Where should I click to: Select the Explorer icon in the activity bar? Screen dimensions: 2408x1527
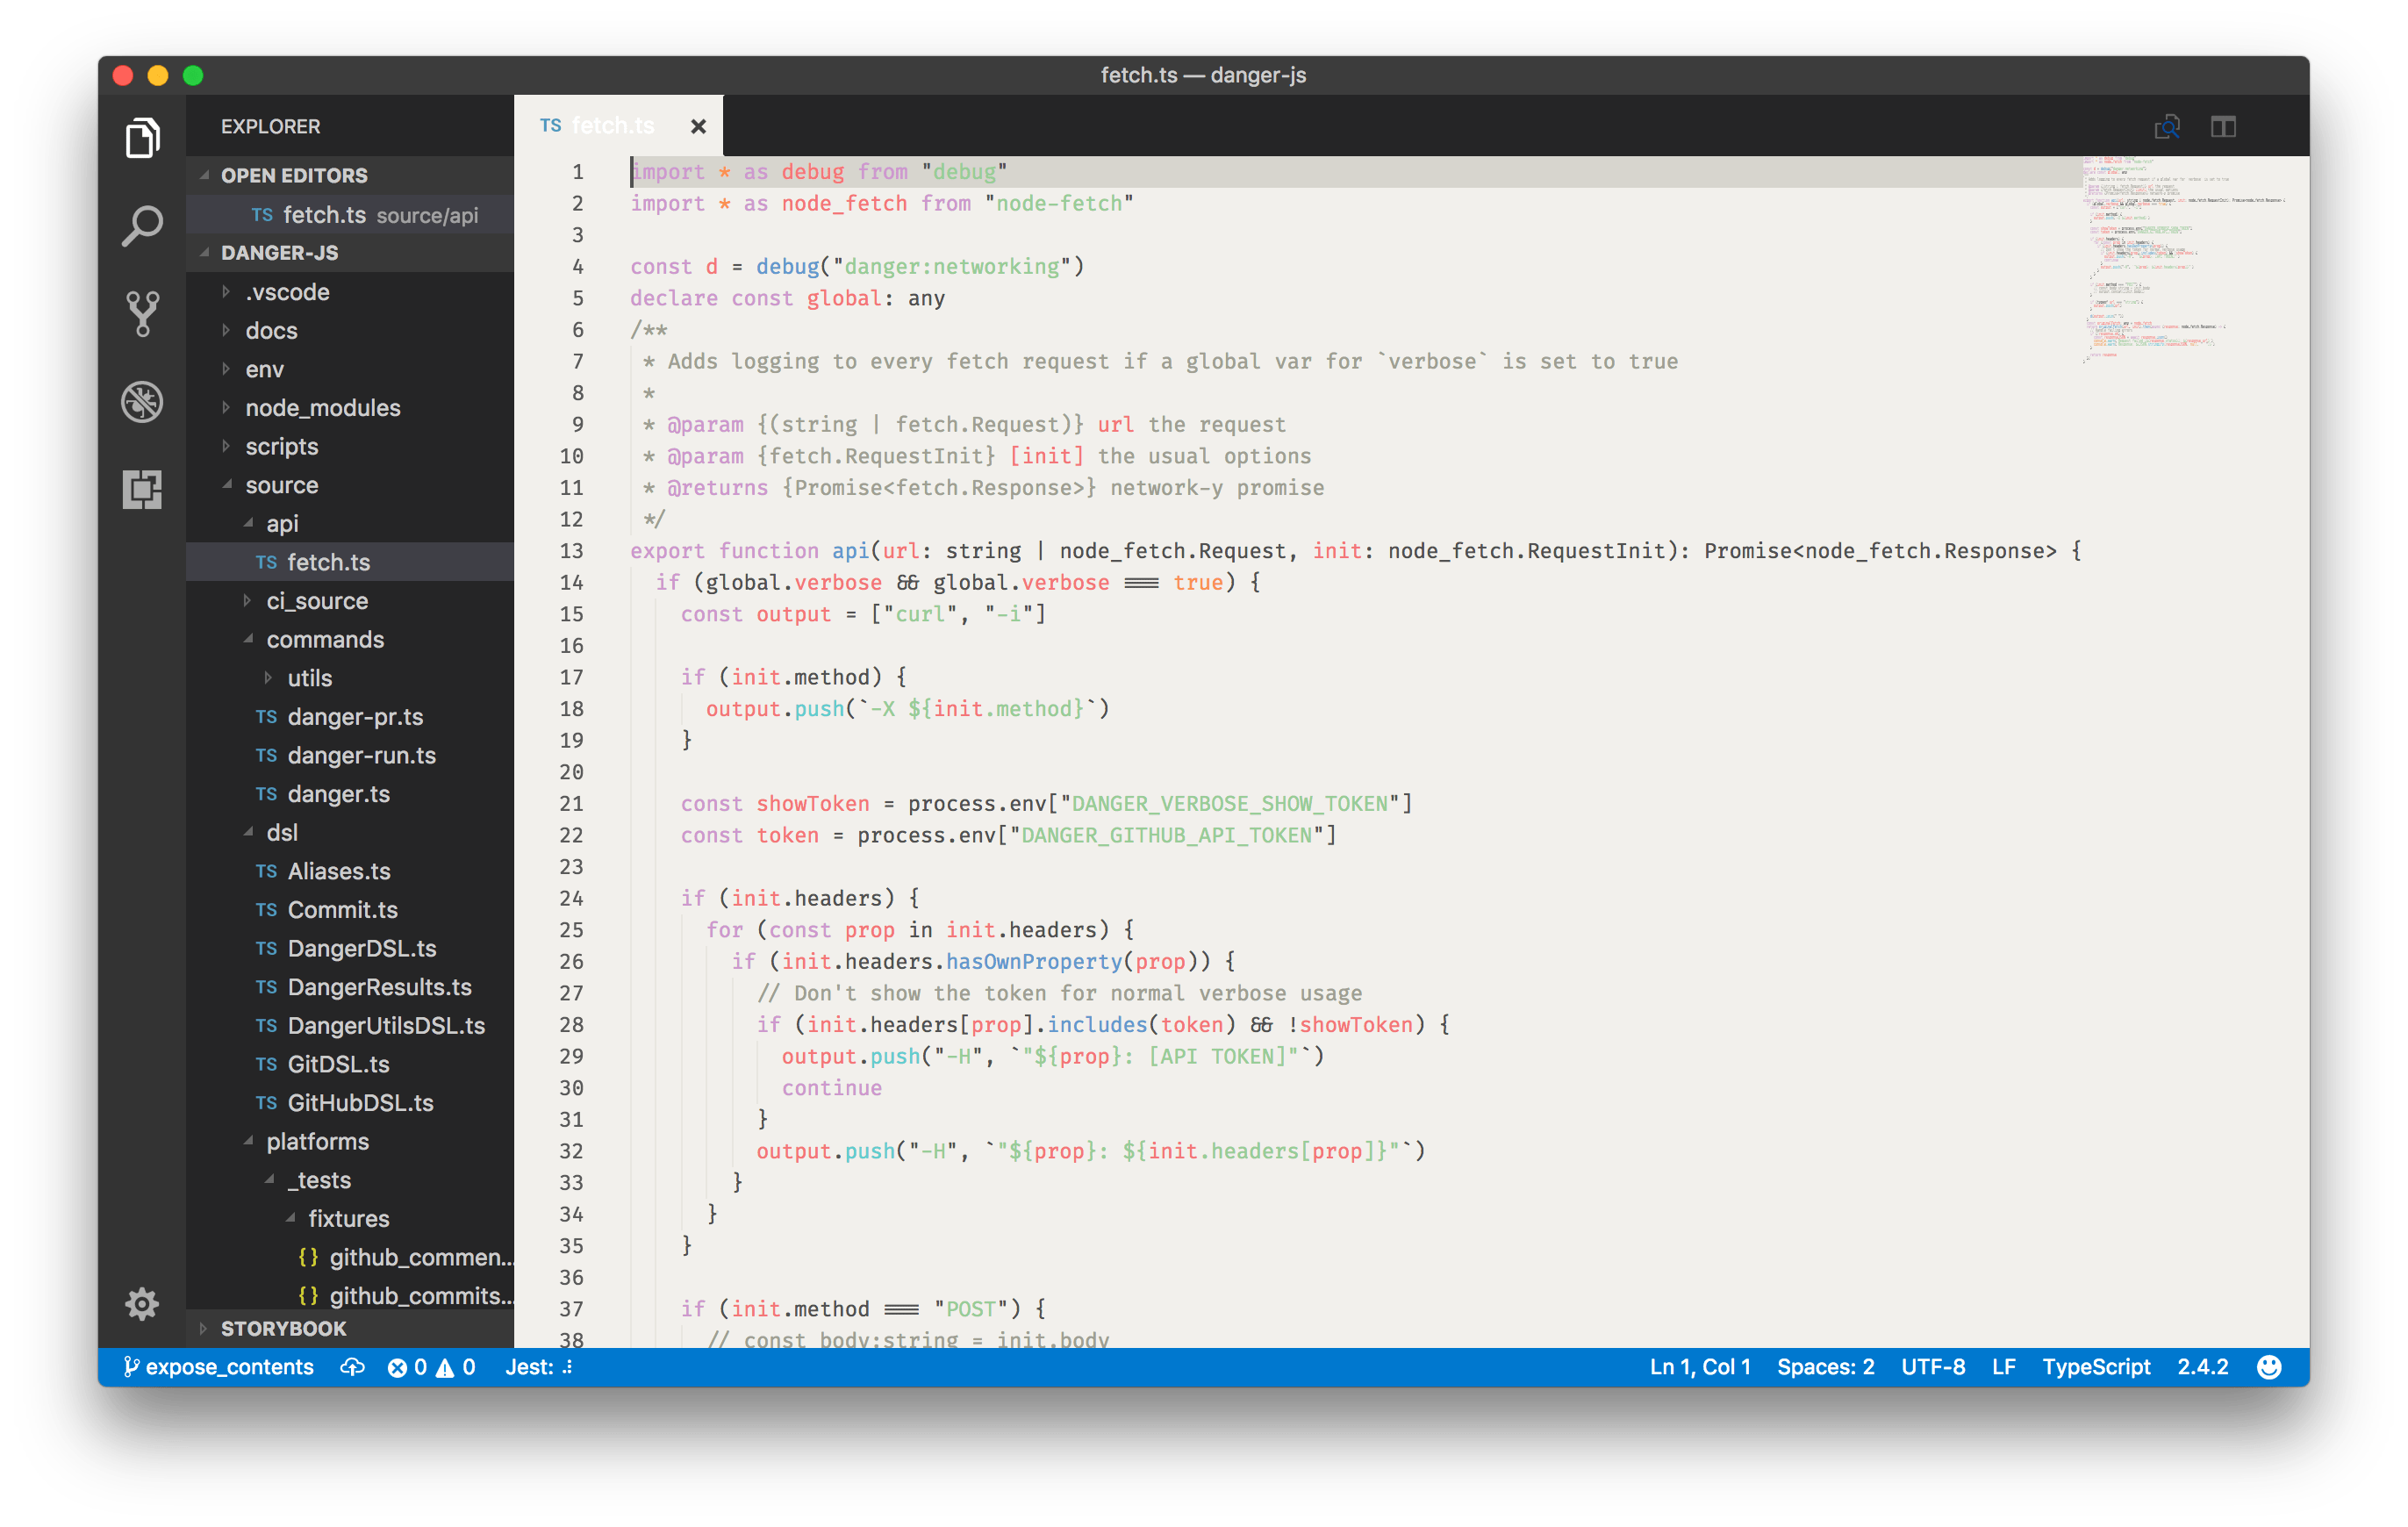click(141, 138)
